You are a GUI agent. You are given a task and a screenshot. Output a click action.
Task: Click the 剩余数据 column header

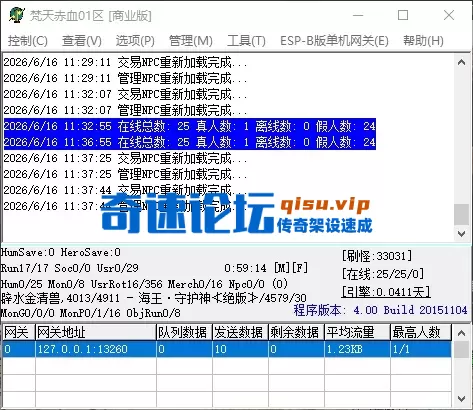click(x=296, y=332)
